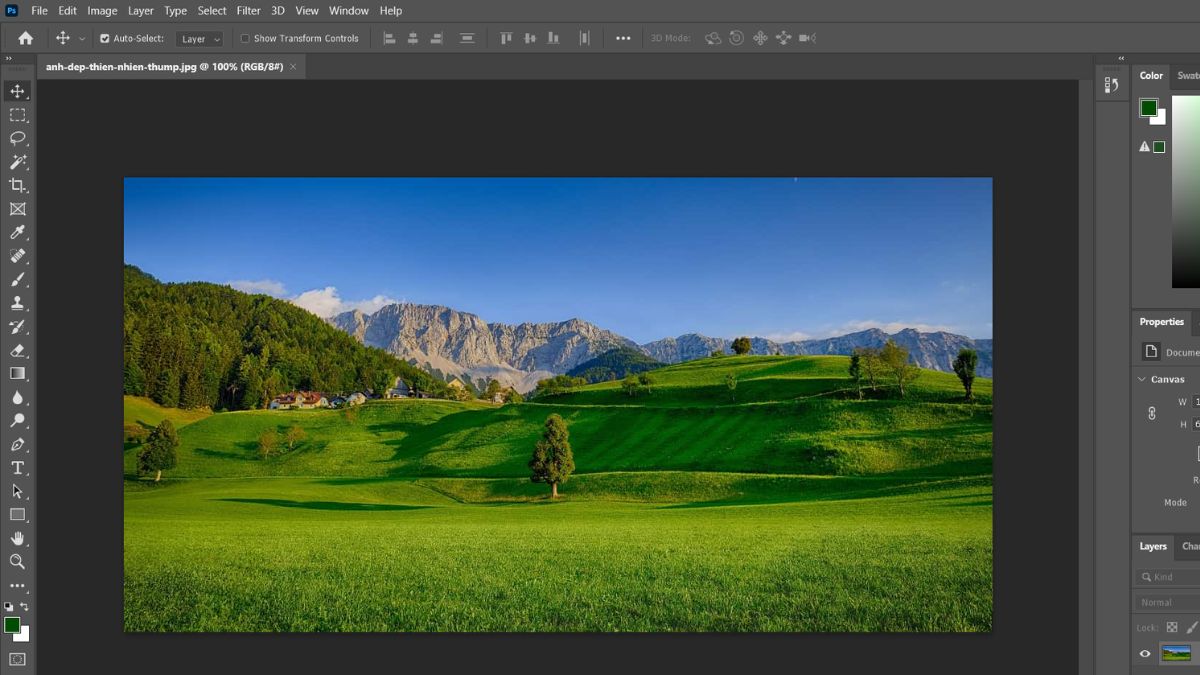Select the Rectangular Marquee tool

pos(17,115)
